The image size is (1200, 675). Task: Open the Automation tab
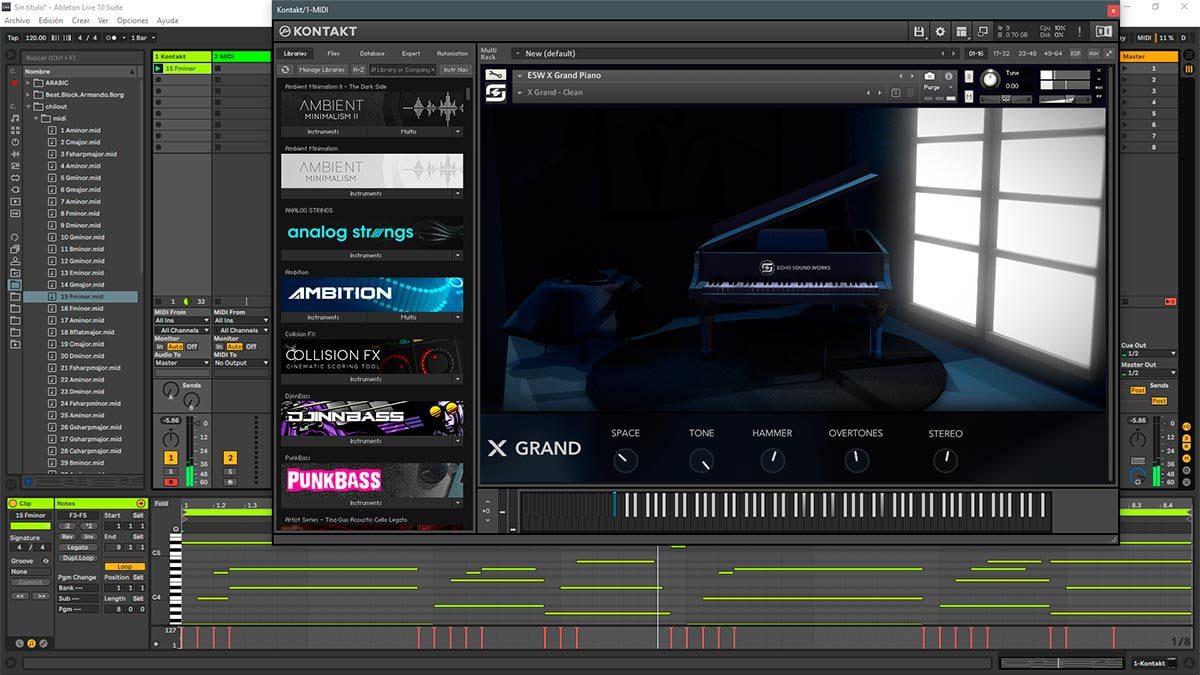pyautogui.click(x=452, y=53)
